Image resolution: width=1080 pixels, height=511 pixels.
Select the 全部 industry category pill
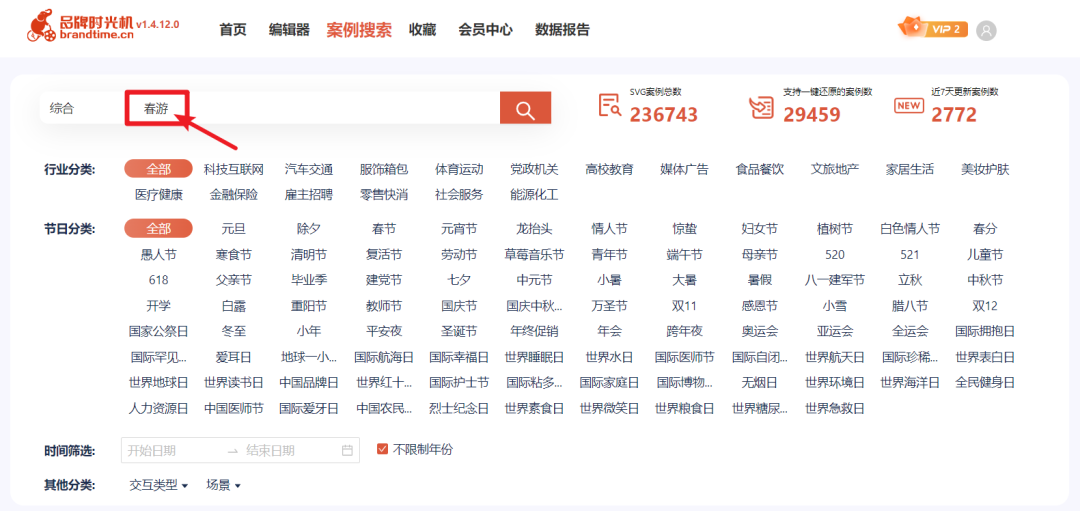point(158,169)
